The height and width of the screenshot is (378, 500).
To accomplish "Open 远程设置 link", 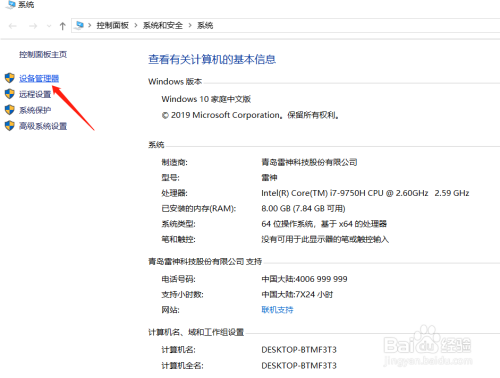I will click(x=35, y=94).
